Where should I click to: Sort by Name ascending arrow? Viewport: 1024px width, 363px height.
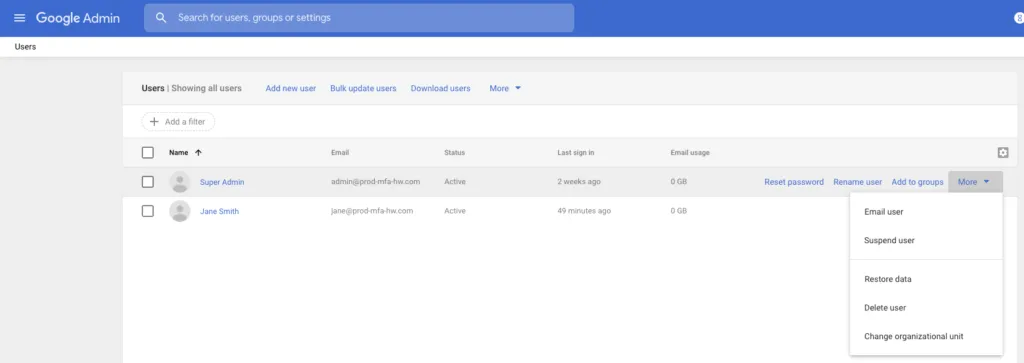point(199,153)
